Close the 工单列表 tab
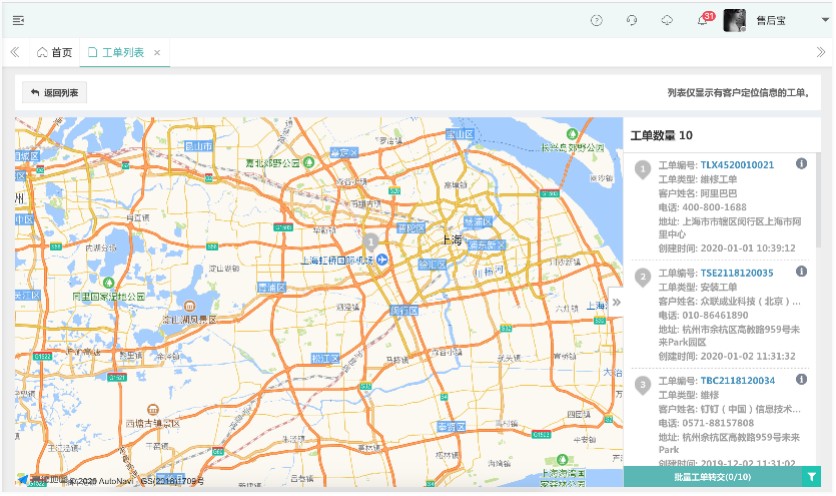This screenshot has height=496, width=836. [x=157, y=52]
